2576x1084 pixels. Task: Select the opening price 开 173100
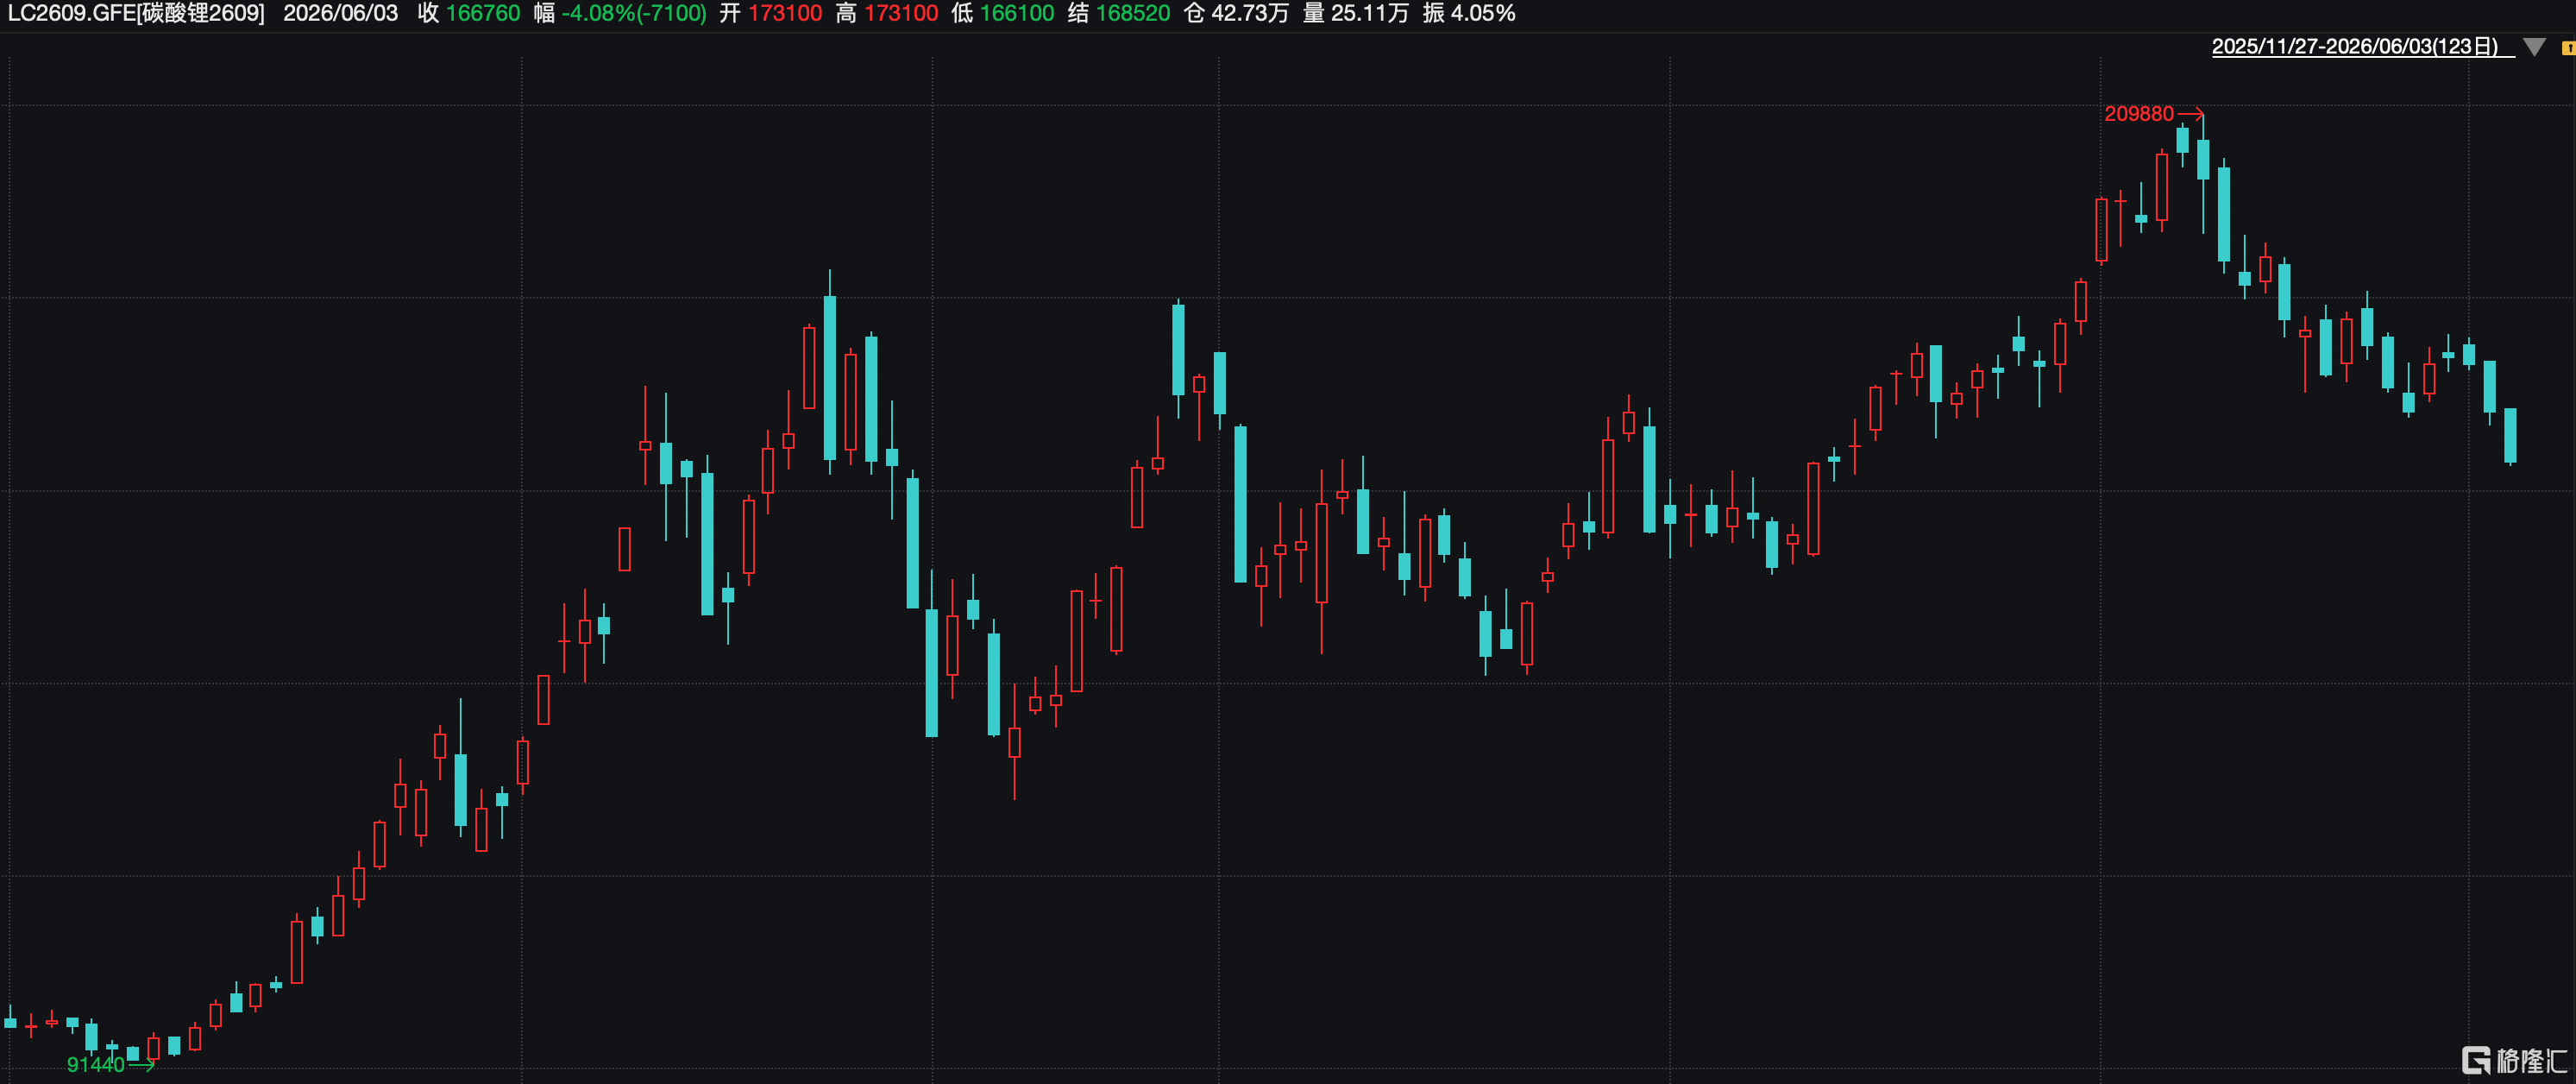pos(771,13)
